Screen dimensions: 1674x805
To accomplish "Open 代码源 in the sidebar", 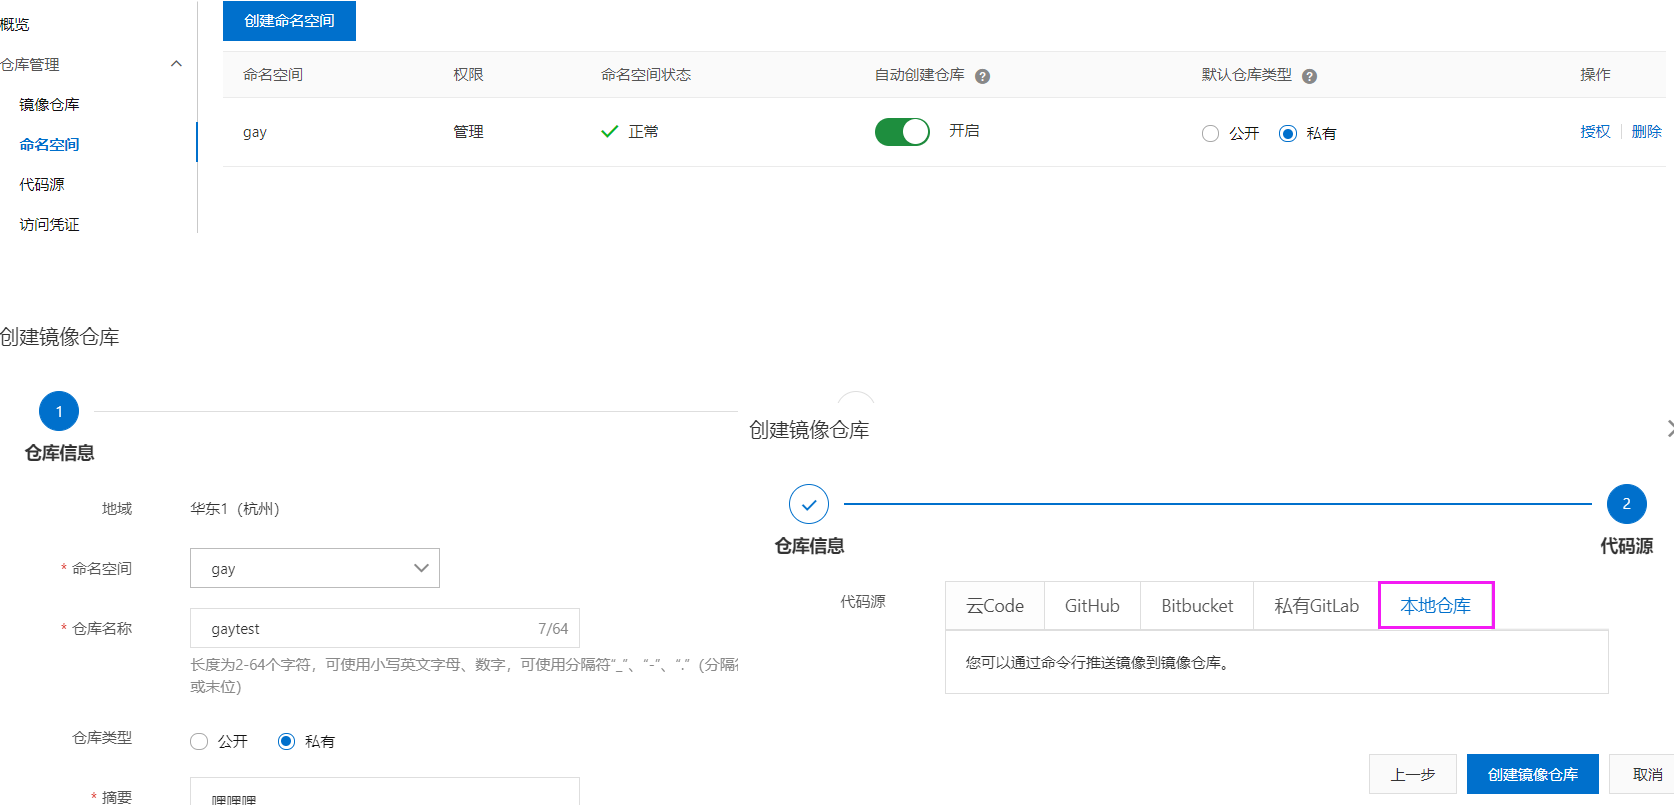I will pyautogui.click(x=42, y=184).
